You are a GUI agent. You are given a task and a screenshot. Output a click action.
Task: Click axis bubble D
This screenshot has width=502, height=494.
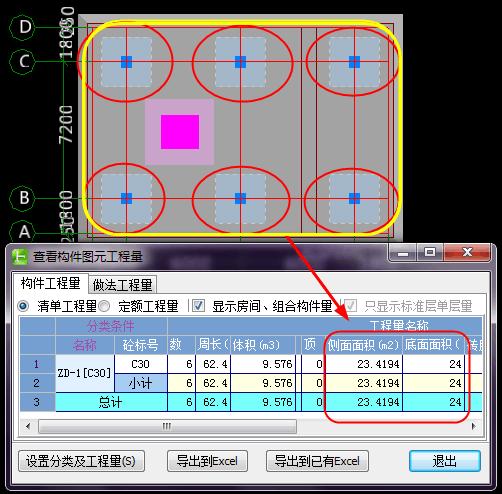tap(23, 27)
